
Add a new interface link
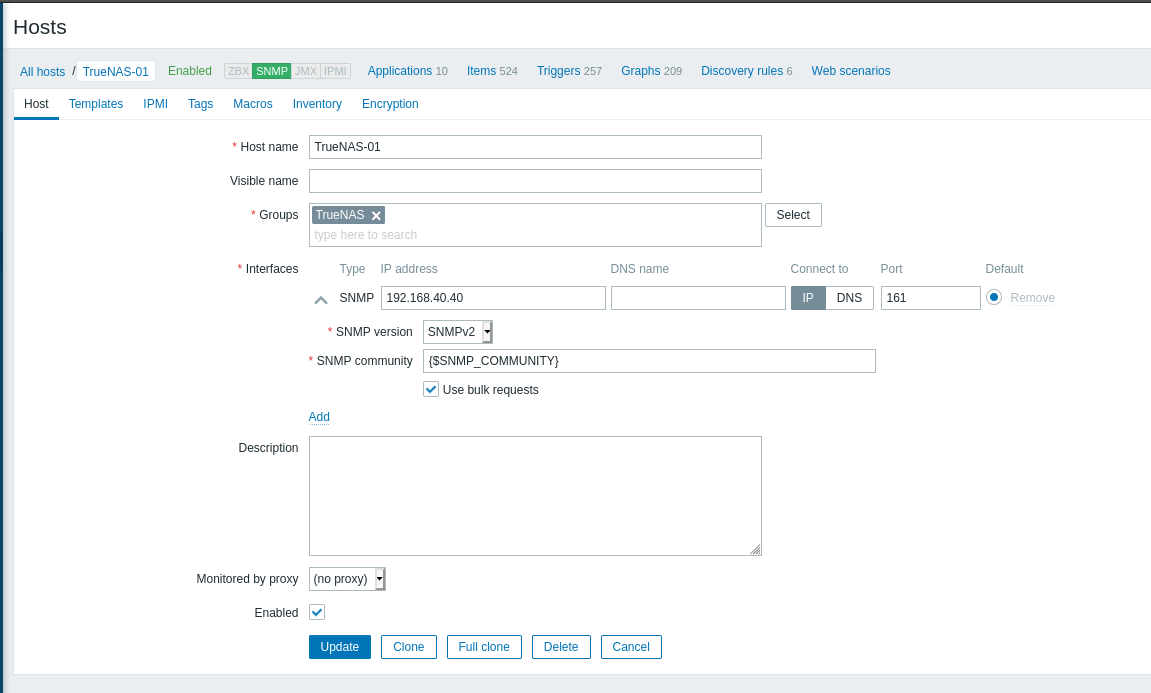tap(319, 417)
